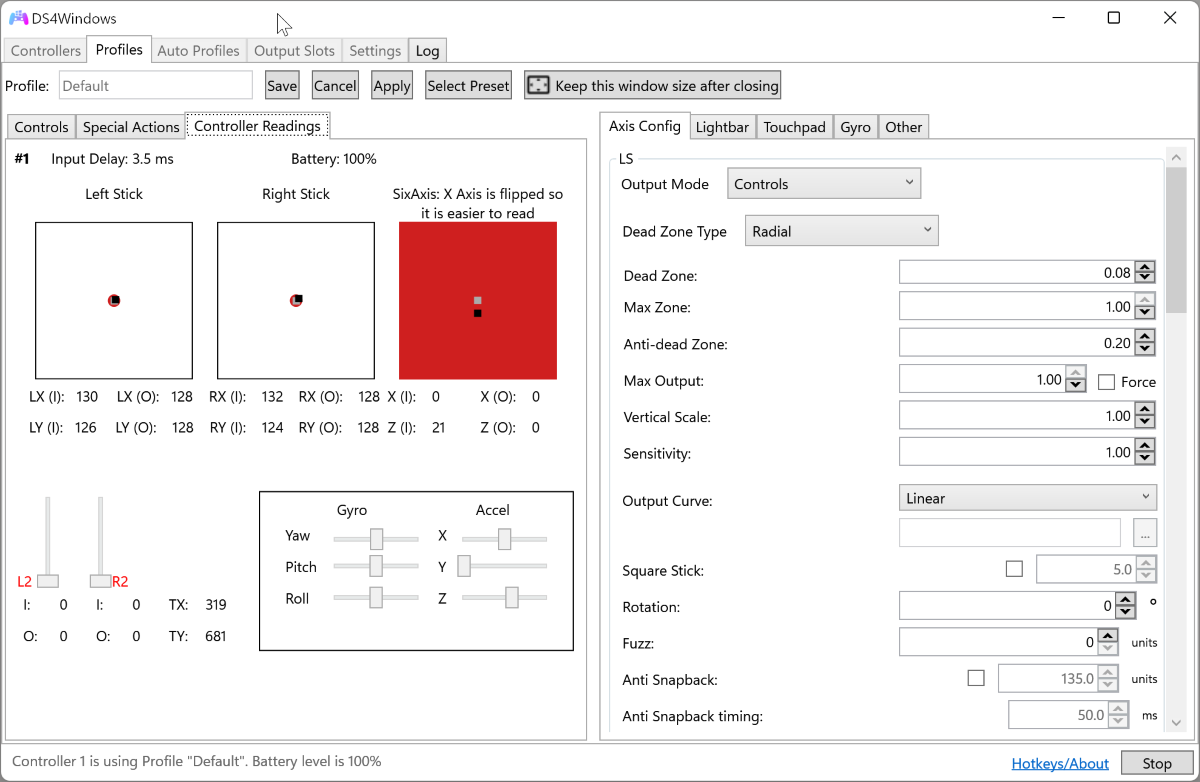This screenshot has width=1200, height=782.
Task: Enable the Force max output checkbox
Action: (x=1106, y=382)
